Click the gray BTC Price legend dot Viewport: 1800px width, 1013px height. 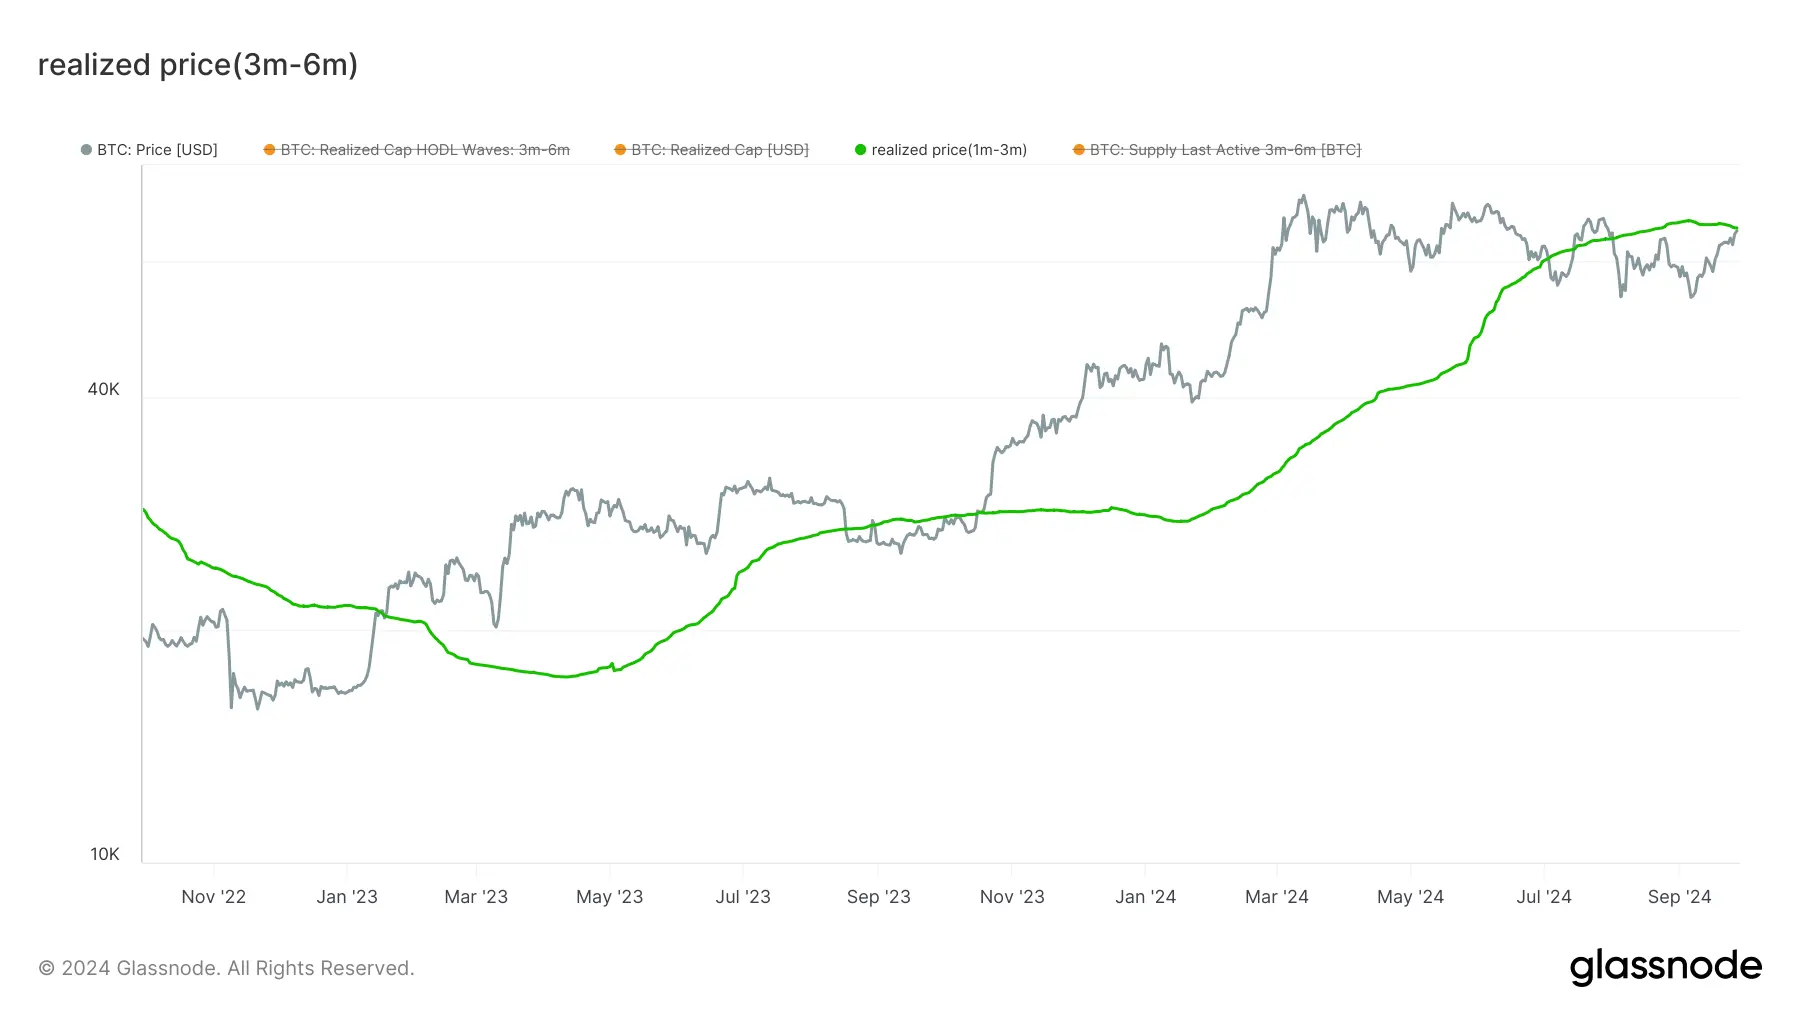point(86,150)
